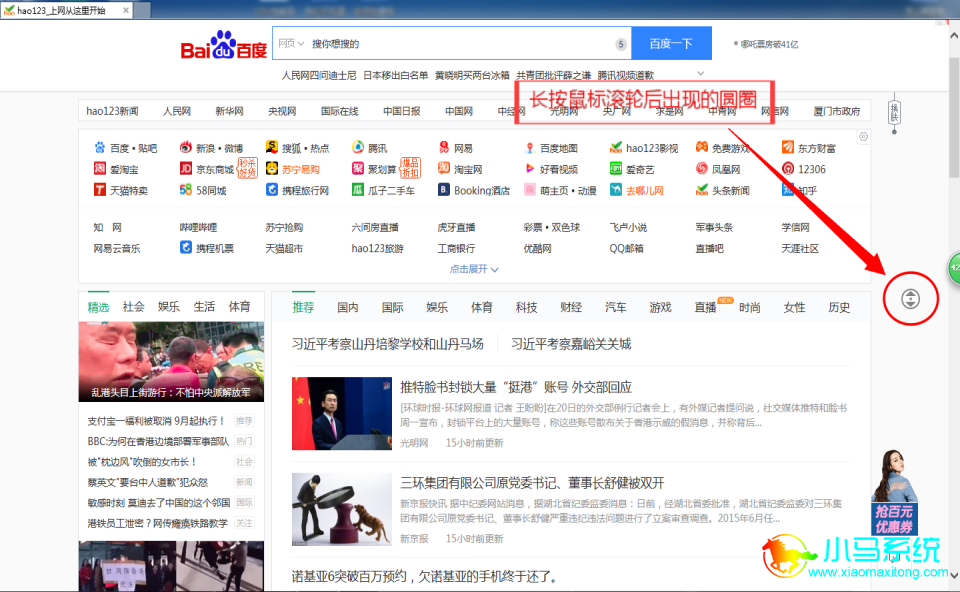Click the hao123 browser tab
The height and width of the screenshot is (592, 960).
pyautogui.click(x=66, y=10)
